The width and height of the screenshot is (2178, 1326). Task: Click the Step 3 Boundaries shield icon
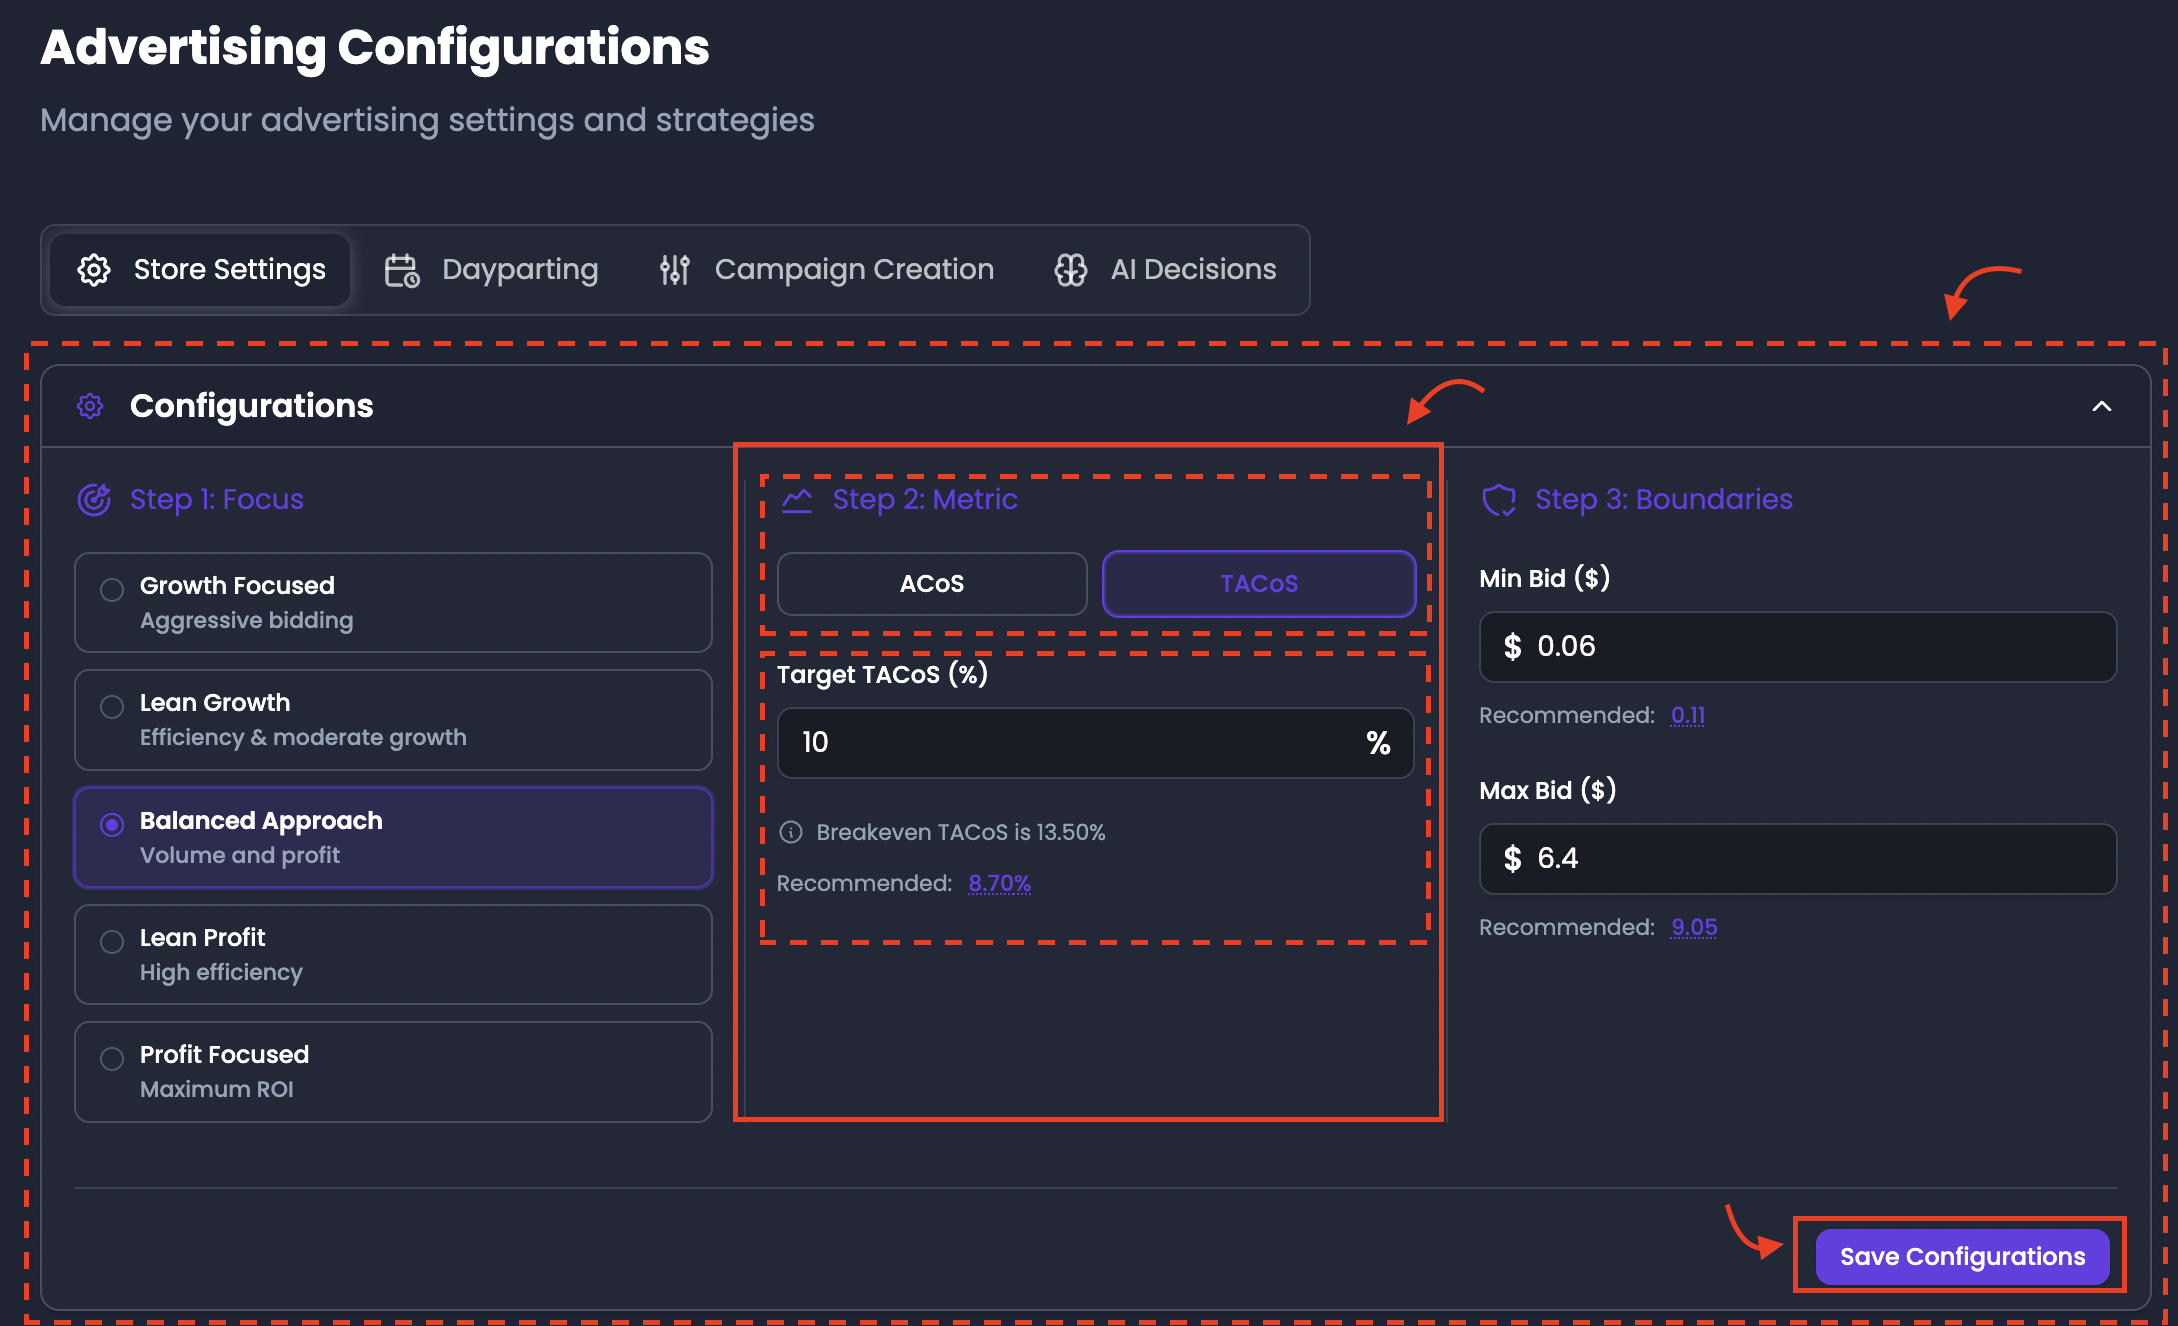click(1499, 499)
